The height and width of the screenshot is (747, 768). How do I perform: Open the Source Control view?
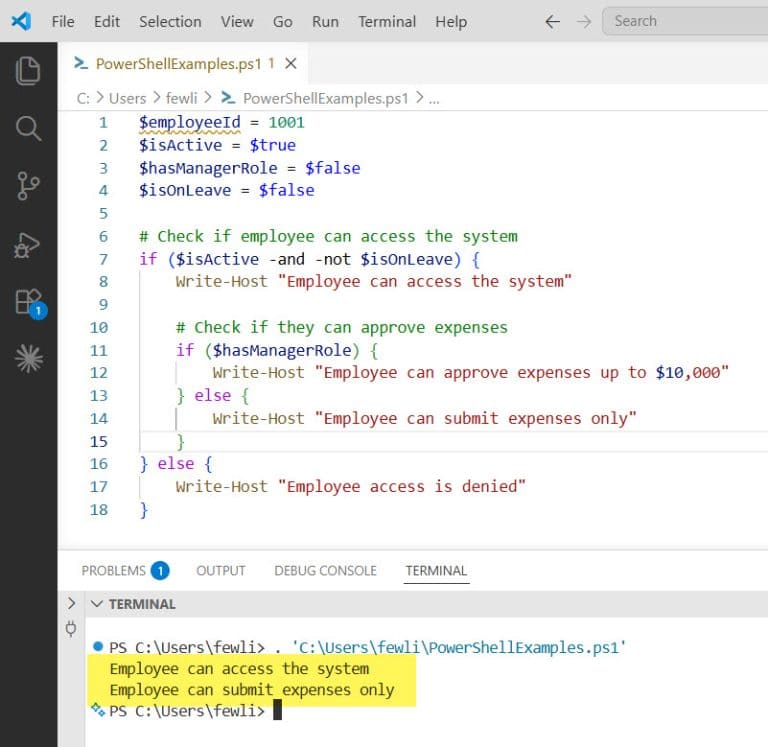[x=28, y=186]
